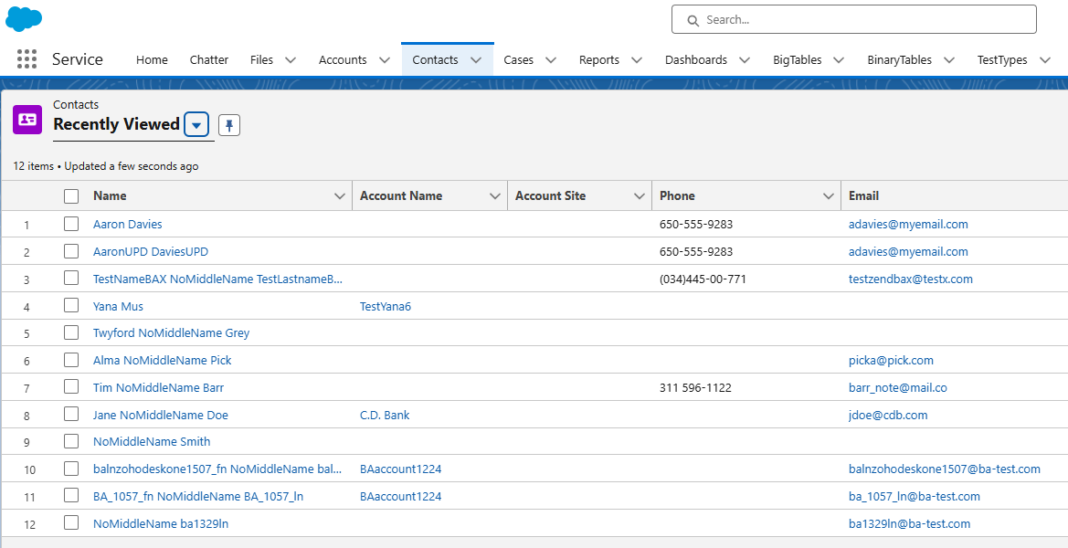Open the list view selector arrow
This screenshot has height=548, width=1068.
pos(197,125)
